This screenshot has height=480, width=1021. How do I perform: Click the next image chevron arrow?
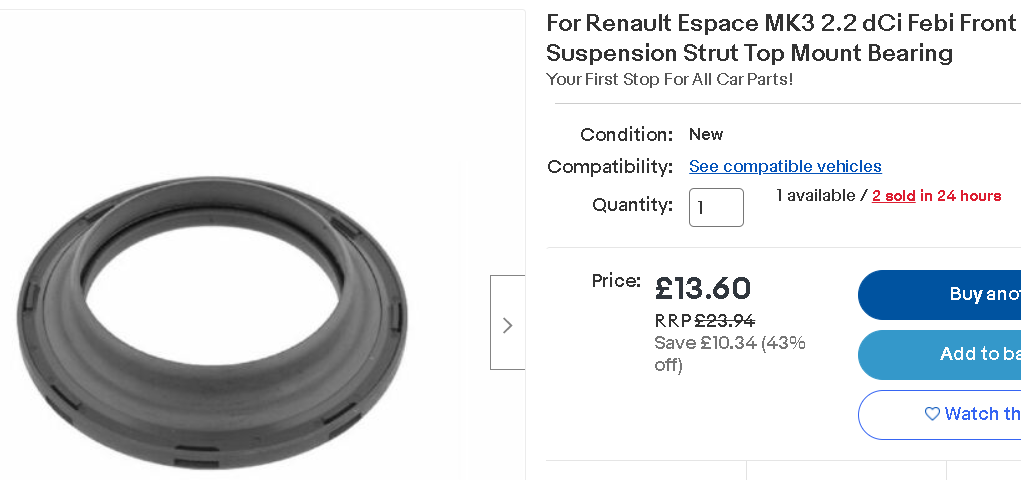pyautogui.click(x=507, y=324)
